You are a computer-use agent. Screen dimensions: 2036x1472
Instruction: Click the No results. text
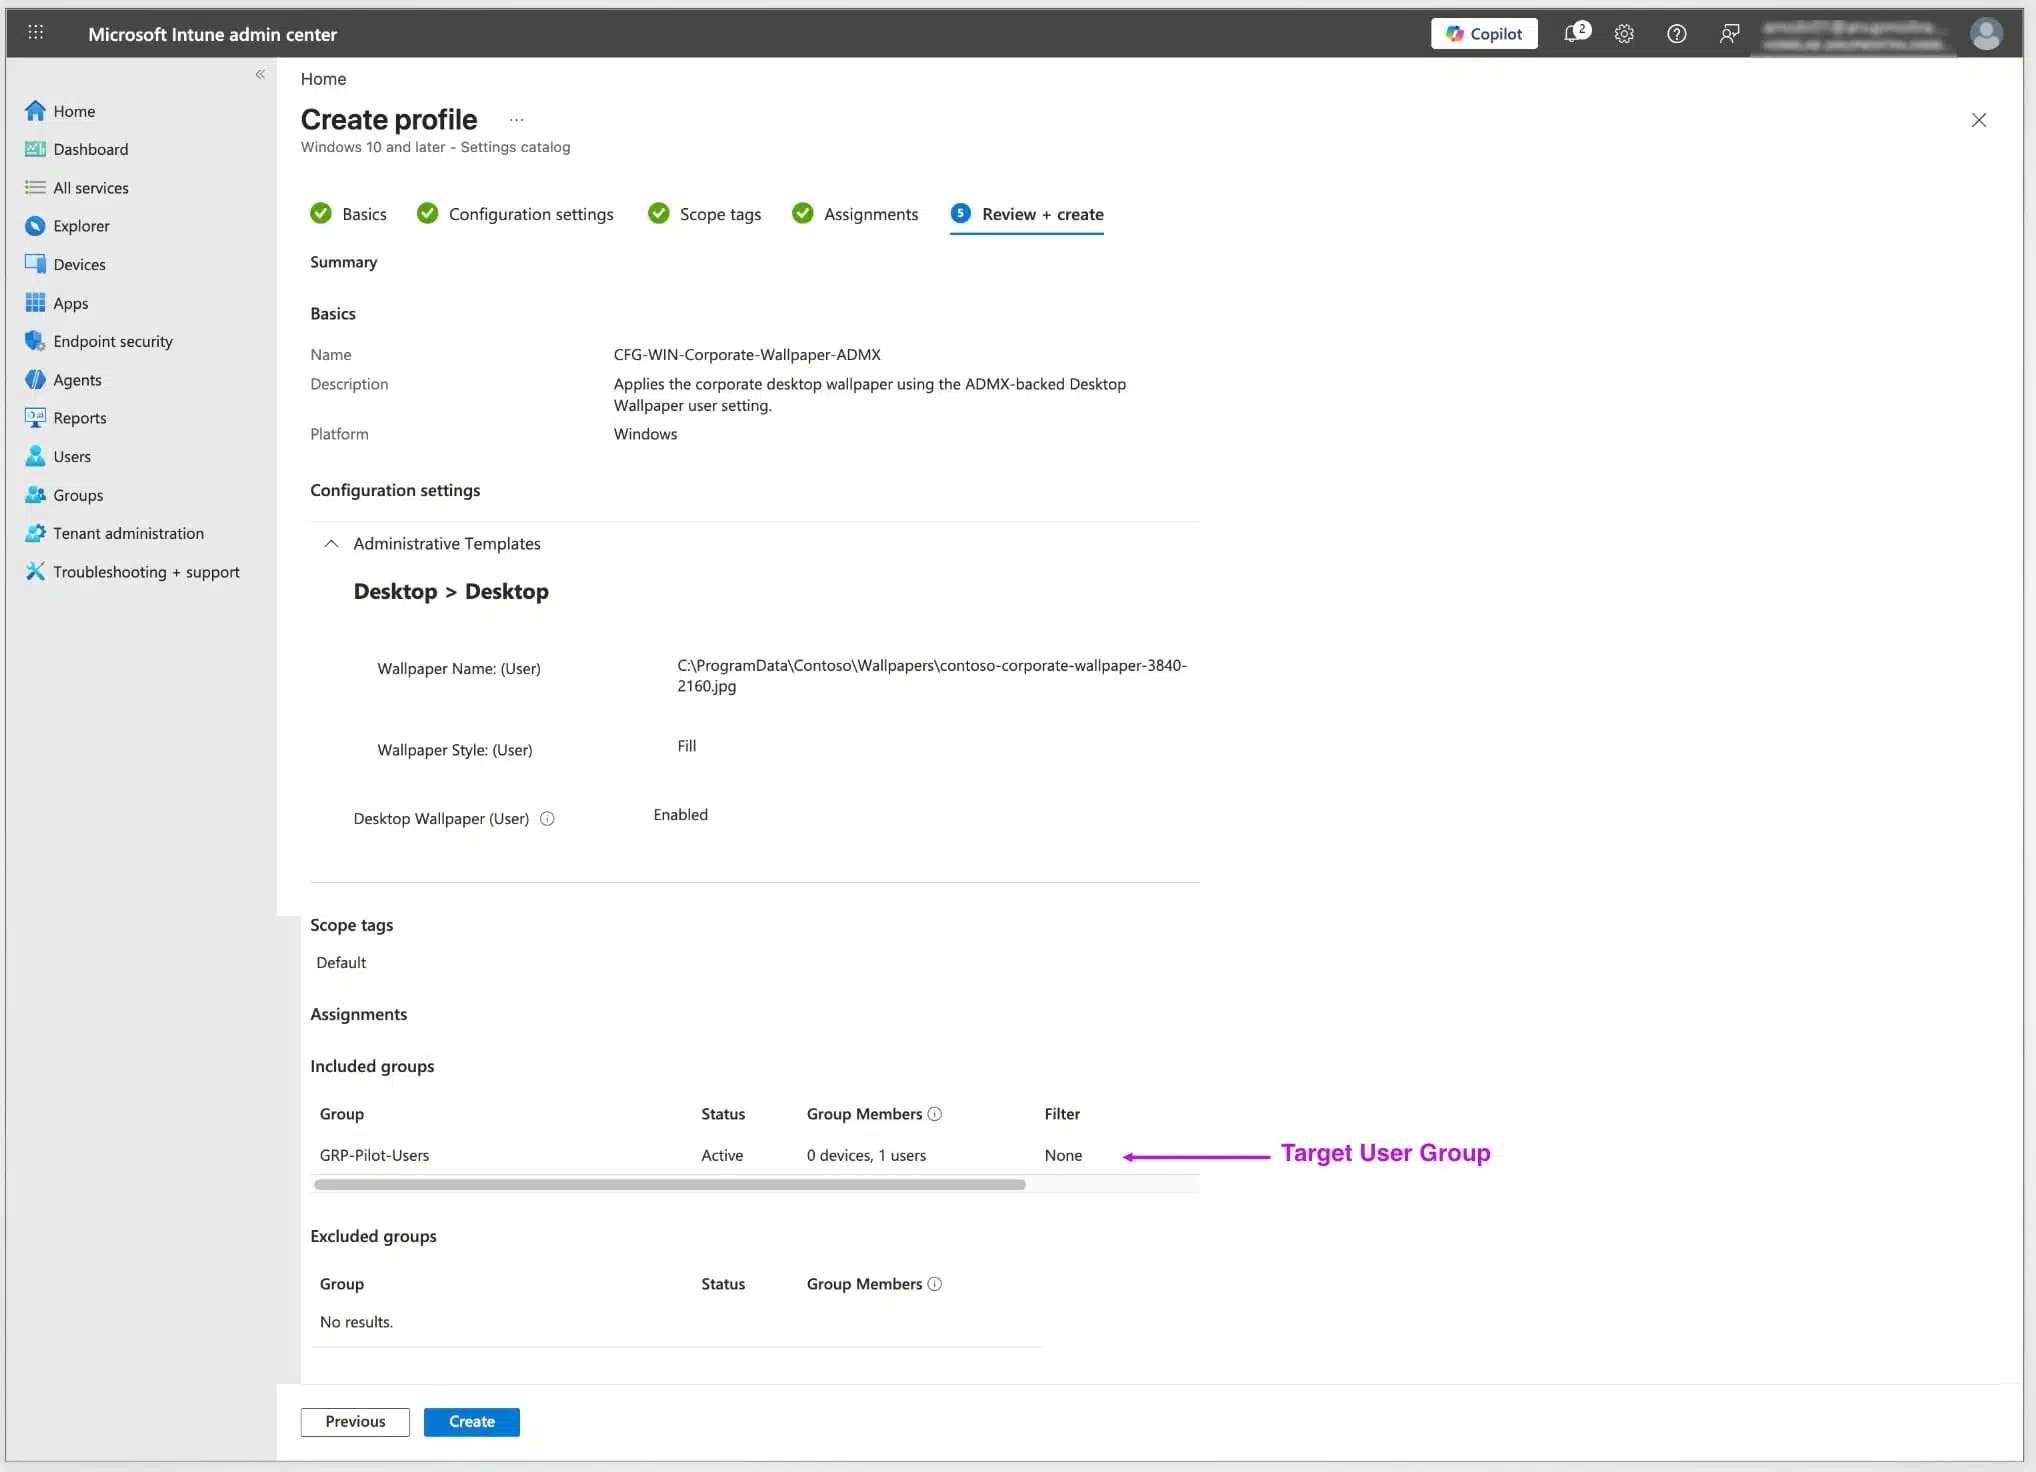click(x=356, y=1322)
